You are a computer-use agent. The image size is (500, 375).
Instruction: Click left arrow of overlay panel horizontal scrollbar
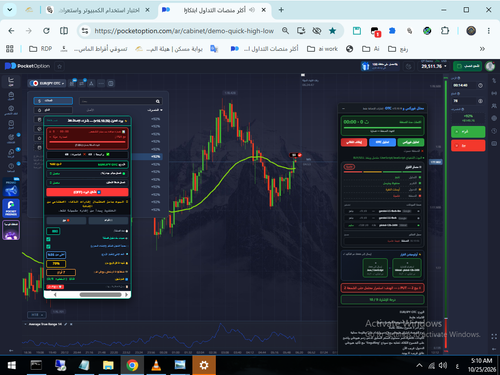coord(55,295)
